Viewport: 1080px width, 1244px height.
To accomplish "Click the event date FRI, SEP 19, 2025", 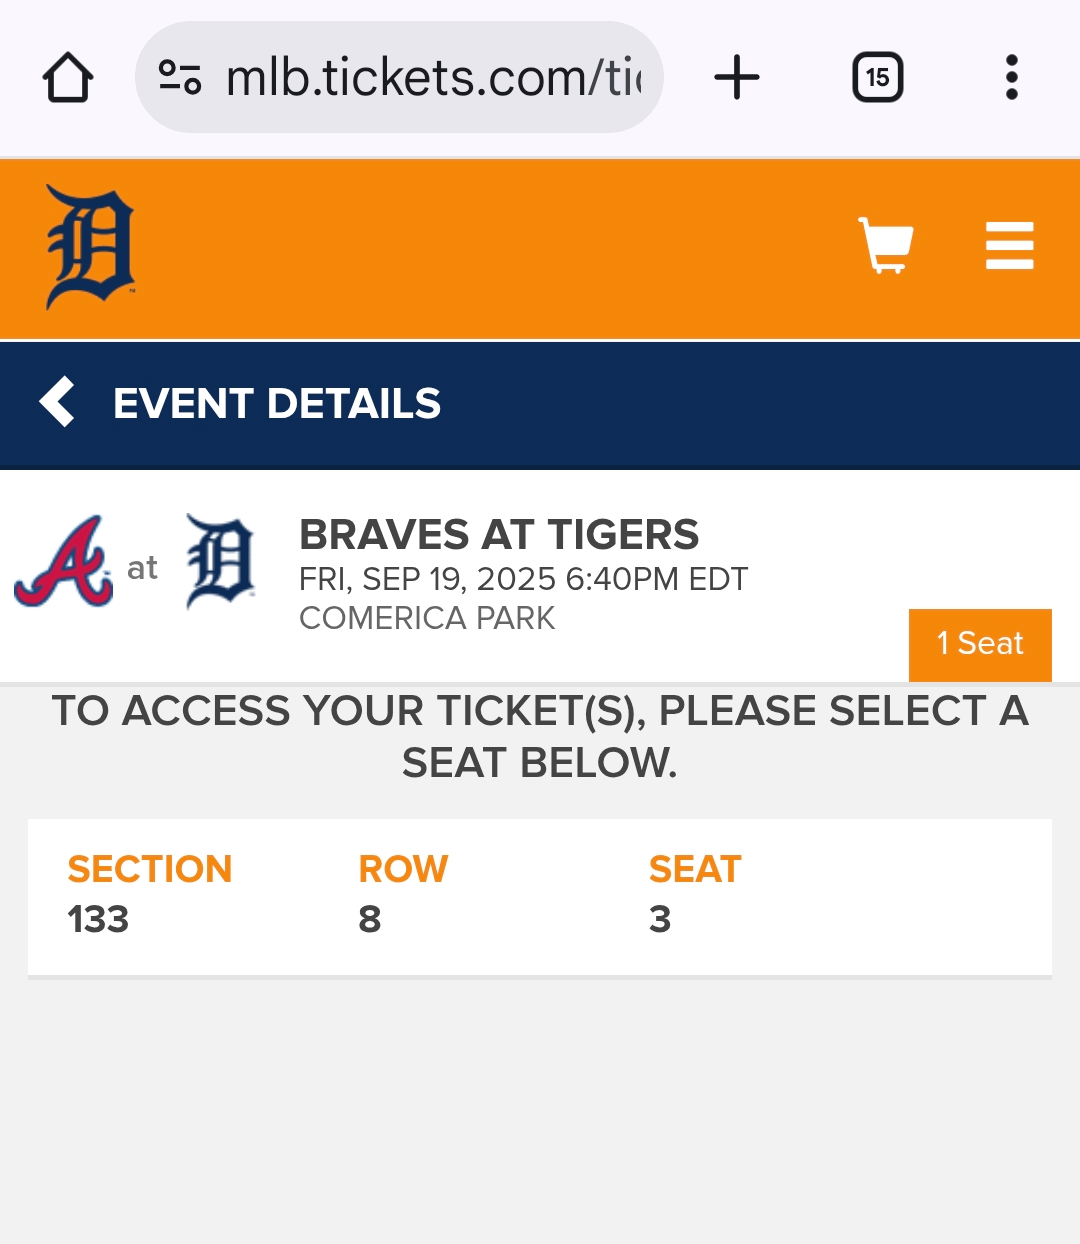I will click(x=523, y=579).
